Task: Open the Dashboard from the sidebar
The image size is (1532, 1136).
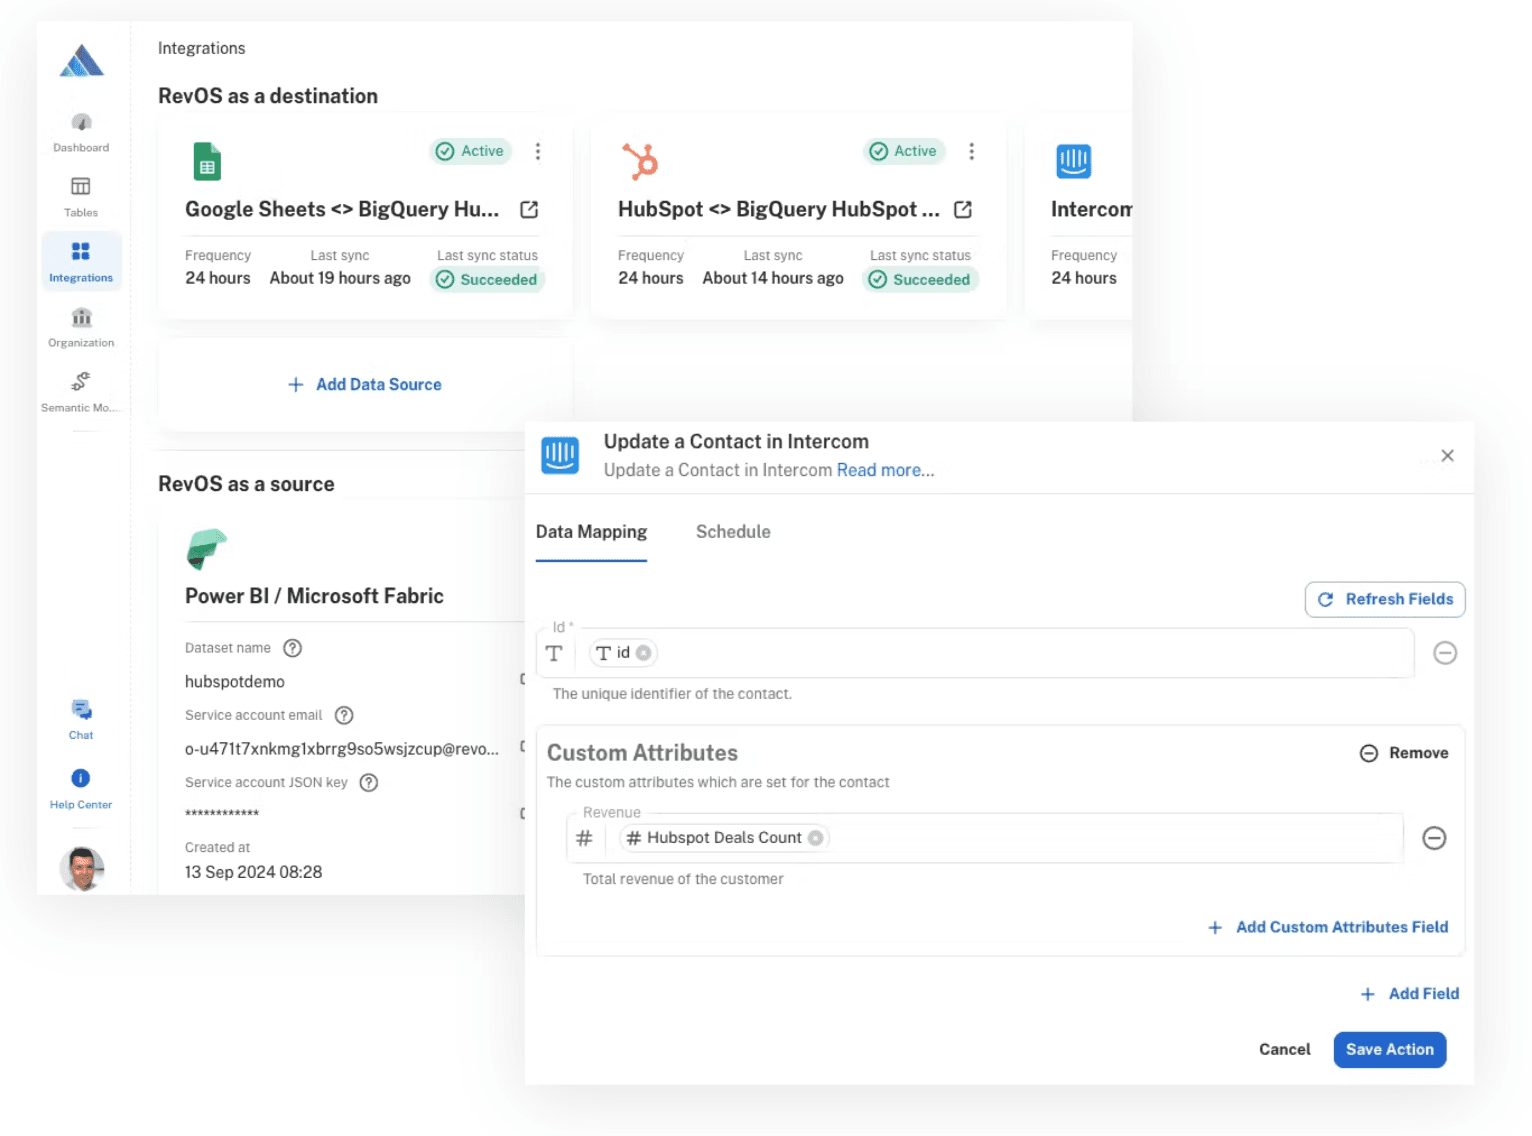Action: [x=80, y=131]
